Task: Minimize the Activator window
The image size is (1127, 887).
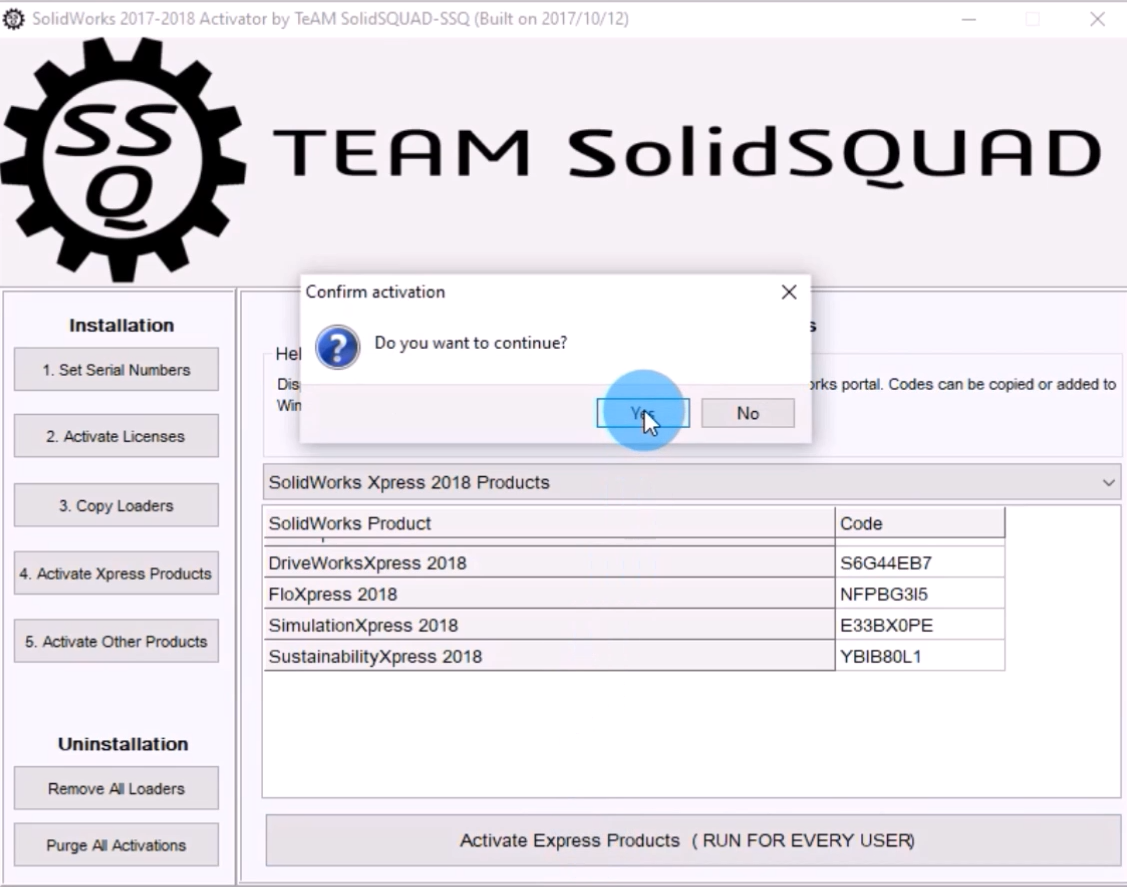Action: point(968,19)
